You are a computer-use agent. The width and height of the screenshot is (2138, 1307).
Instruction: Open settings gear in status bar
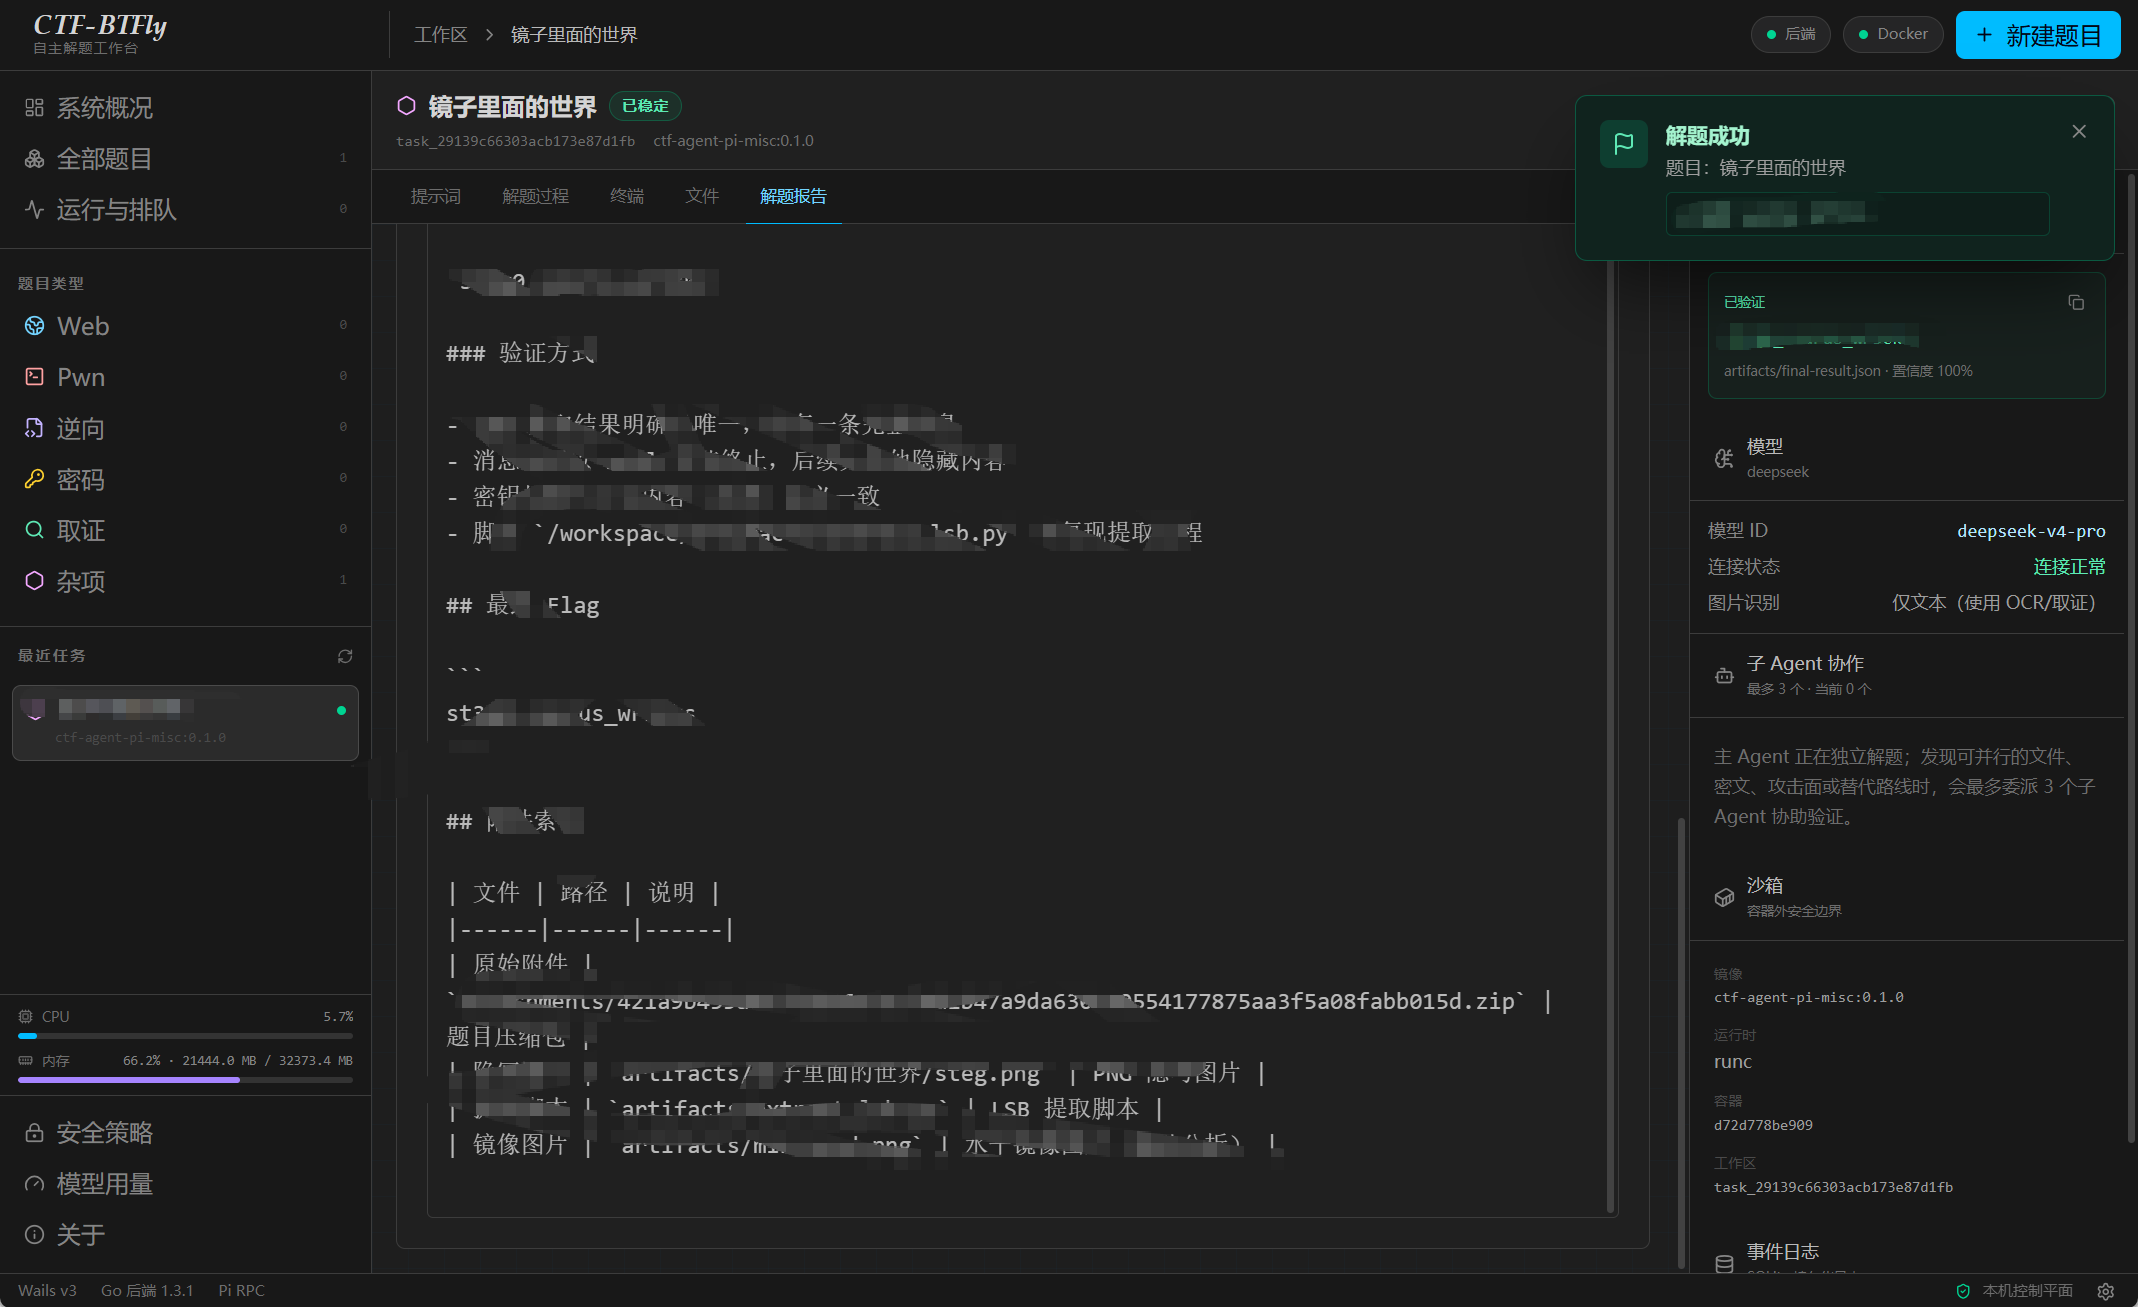point(2106,1291)
